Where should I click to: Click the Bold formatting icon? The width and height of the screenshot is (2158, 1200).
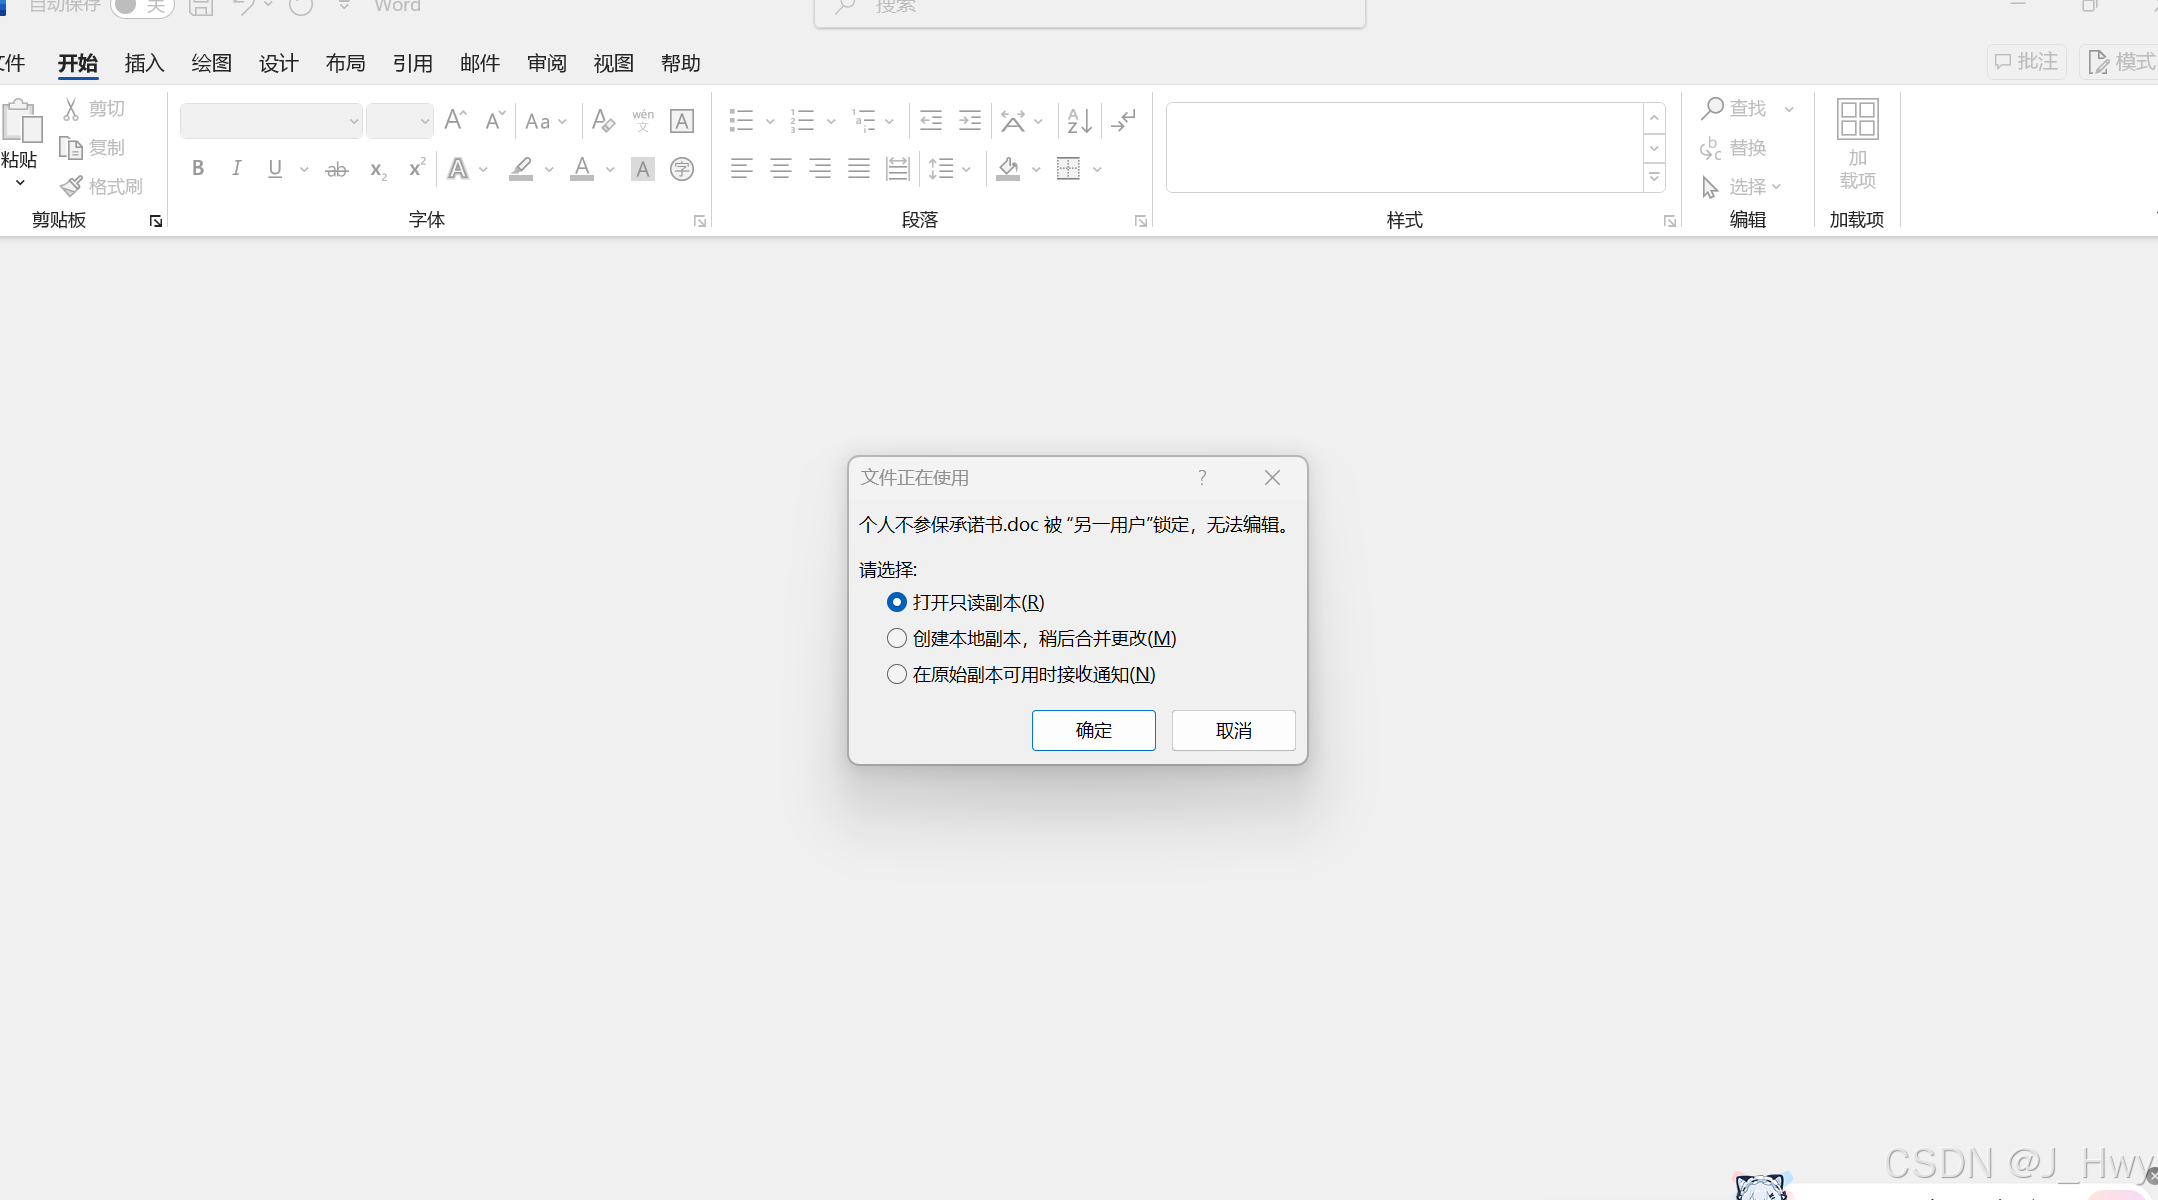198,168
